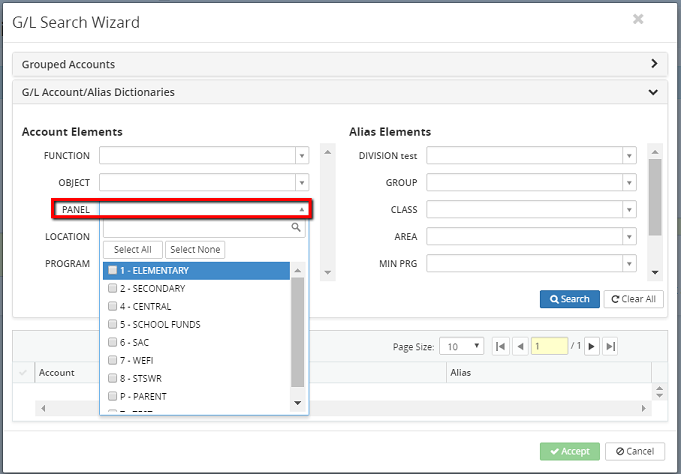Go to next page arrow icon
This screenshot has width=681, height=474.
click(x=592, y=346)
